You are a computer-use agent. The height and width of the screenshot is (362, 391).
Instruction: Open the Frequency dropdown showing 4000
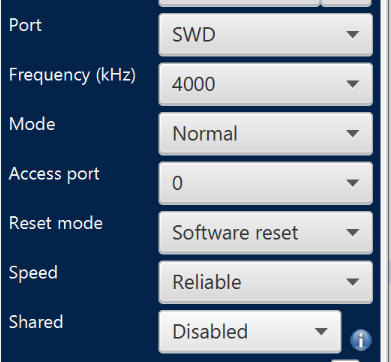[266, 84]
